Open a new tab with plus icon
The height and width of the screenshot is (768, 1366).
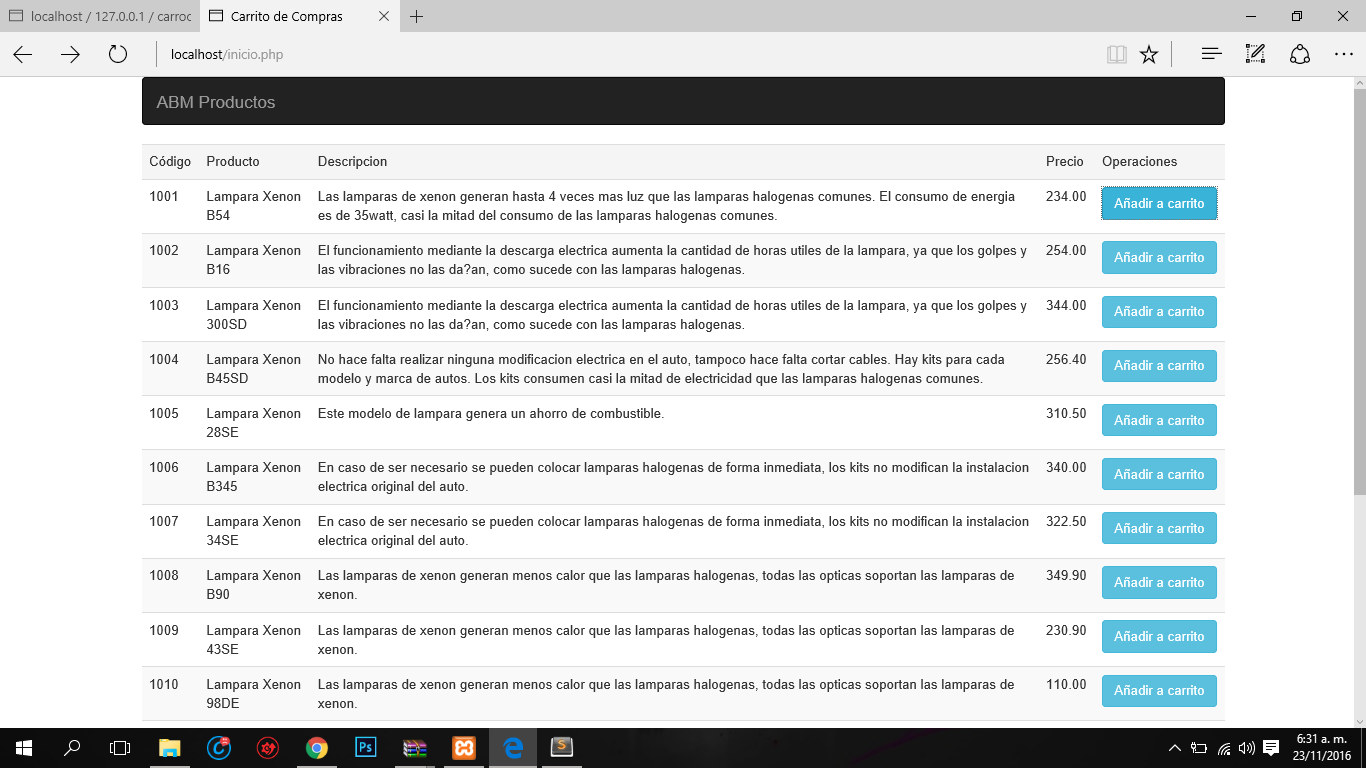pyautogui.click(x=417, y=16)
